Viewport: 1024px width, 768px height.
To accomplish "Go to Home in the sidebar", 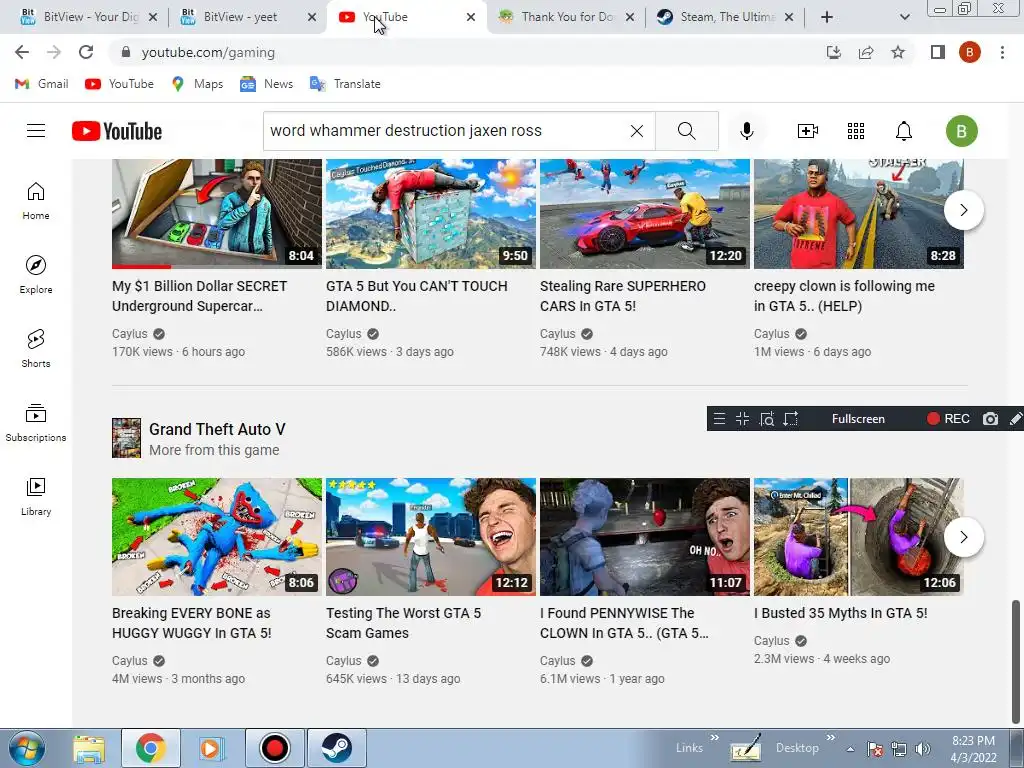I will tap(36, 201).
